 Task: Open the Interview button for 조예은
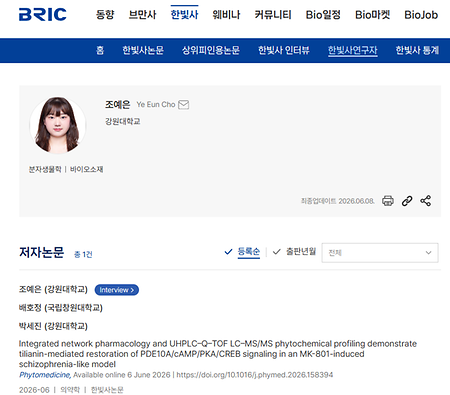coord(117,290)
